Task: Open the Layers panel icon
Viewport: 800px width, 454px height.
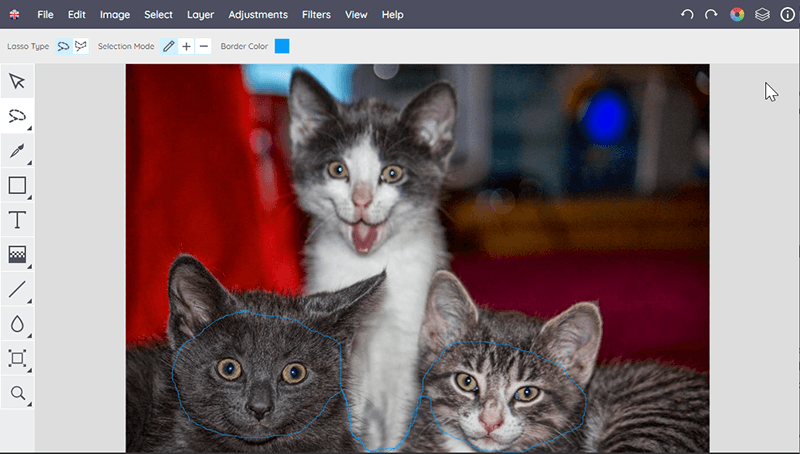Action: pyautogui.click(x=762, y=15)
